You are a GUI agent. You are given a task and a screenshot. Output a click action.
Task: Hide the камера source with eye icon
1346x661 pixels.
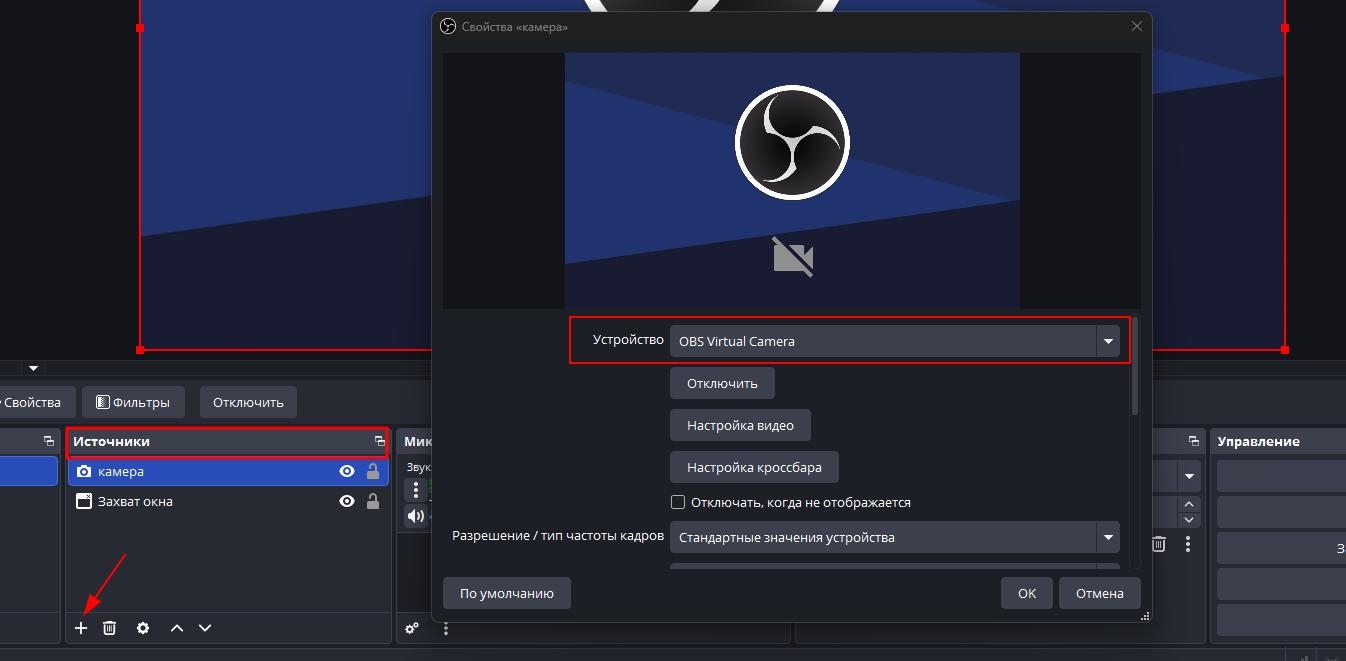[347, 472]
